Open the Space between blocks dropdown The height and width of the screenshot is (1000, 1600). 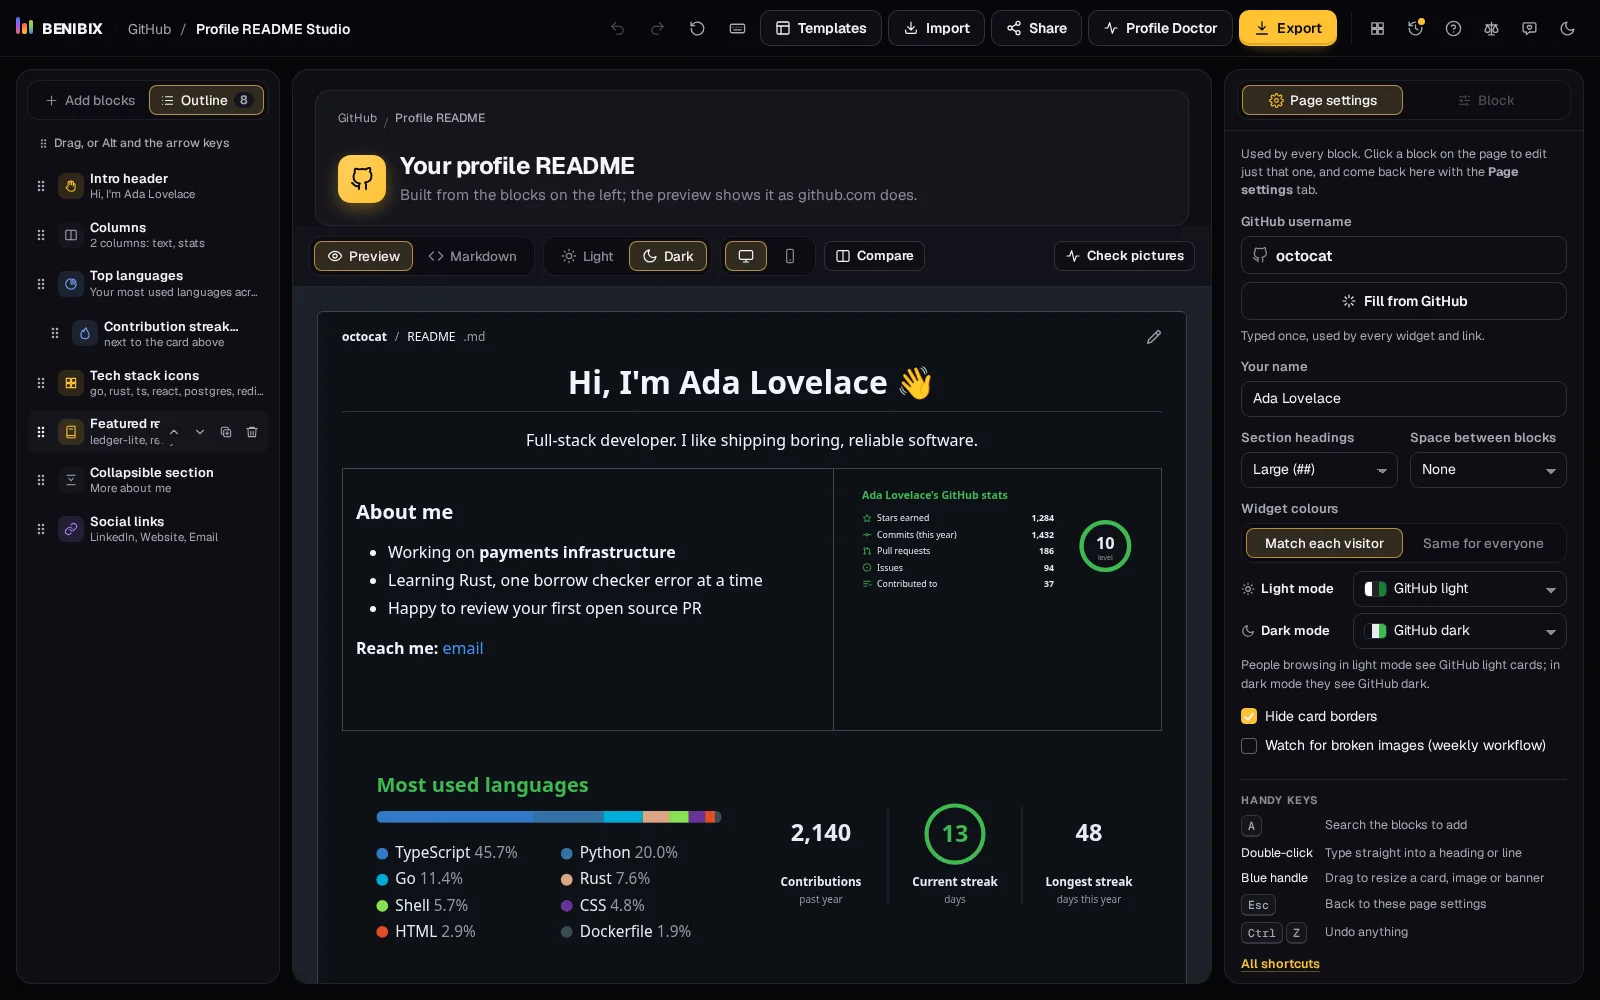coord(1488,470)
